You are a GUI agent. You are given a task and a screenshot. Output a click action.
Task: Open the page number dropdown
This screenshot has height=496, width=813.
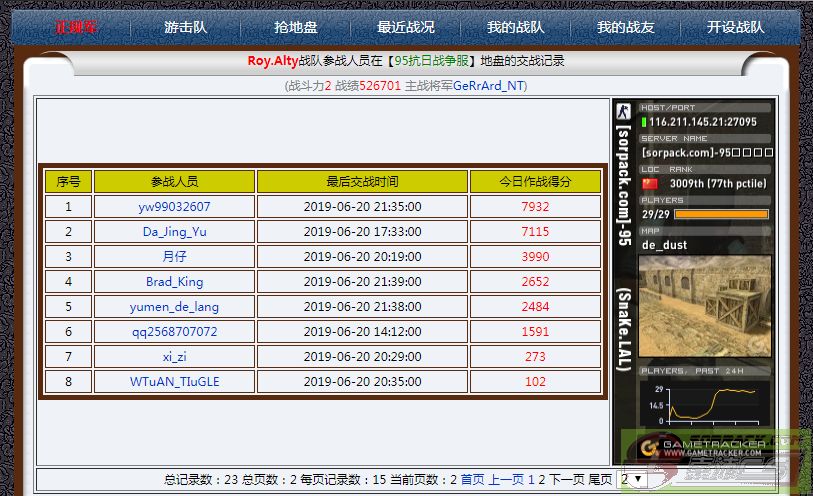[633, 480]
